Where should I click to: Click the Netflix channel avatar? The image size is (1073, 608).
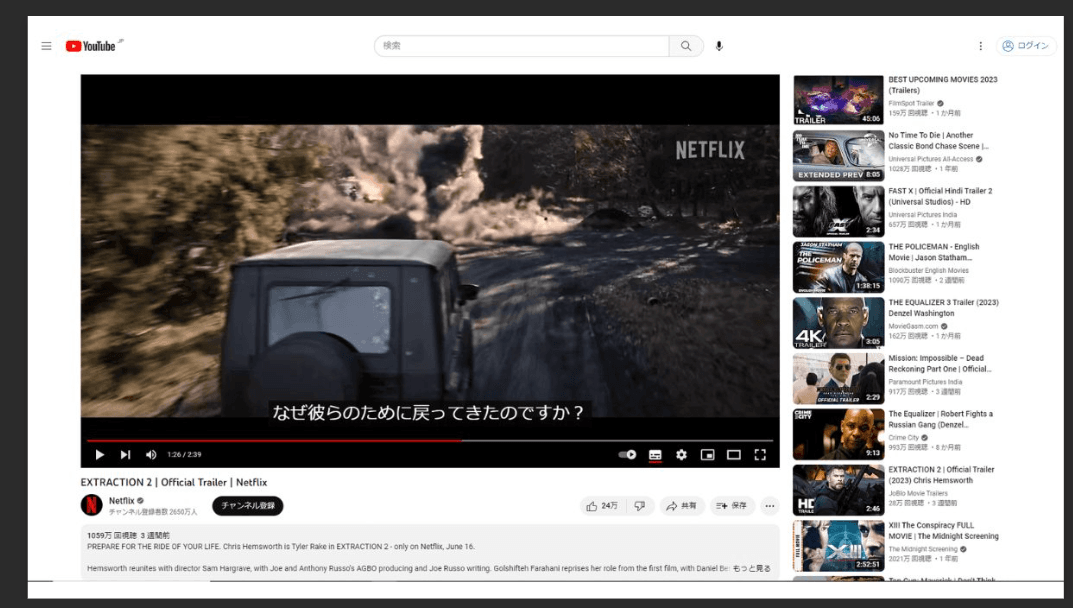[92, 505]
